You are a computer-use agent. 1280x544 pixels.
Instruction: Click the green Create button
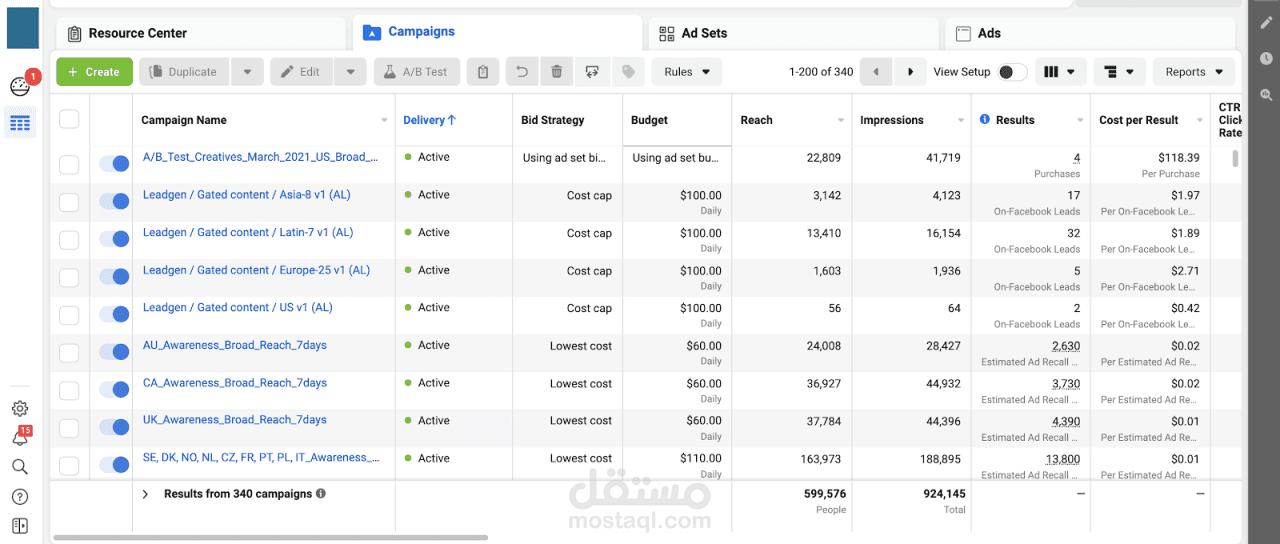pyautogui.click(x=94, y=72)
